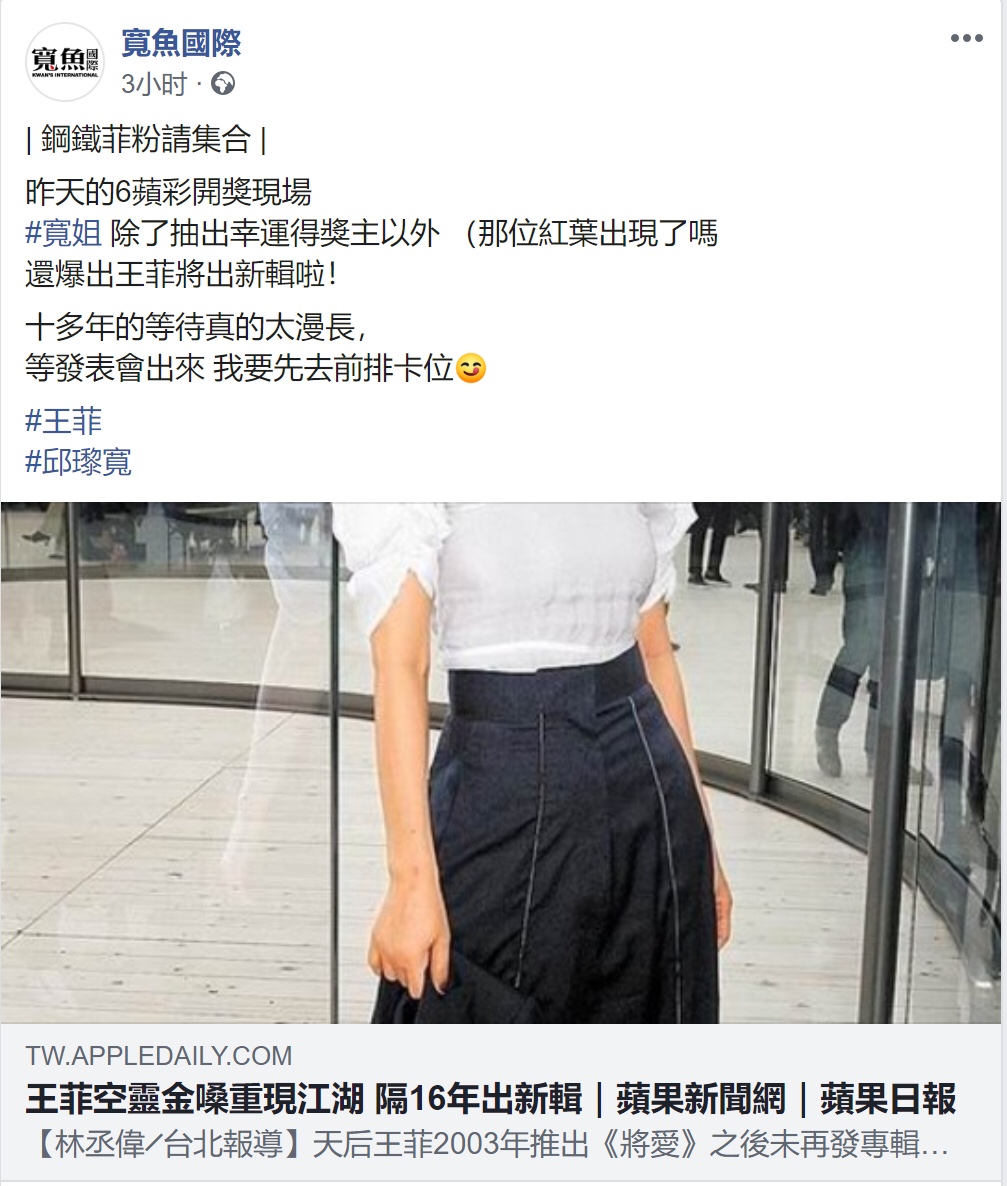Open the post options three-dot menu

point(966,38)
